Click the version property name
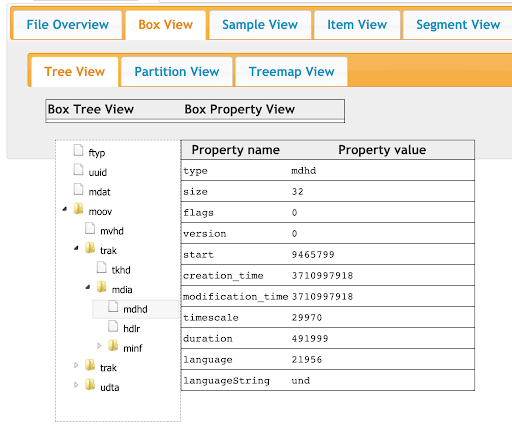The width and height of the screenshot is (512, 430). [x=205, y=234]
